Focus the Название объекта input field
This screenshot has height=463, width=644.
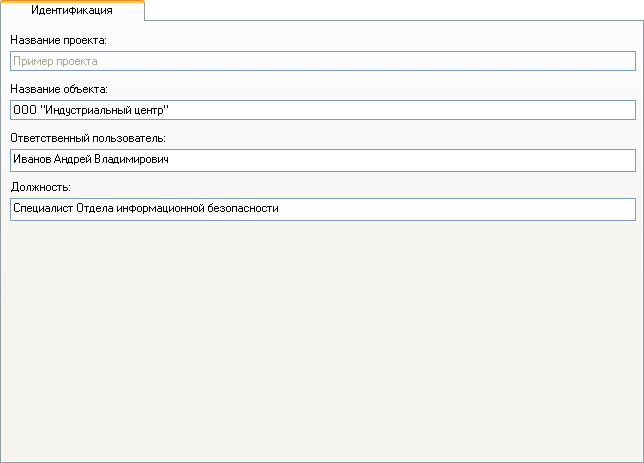323,110
